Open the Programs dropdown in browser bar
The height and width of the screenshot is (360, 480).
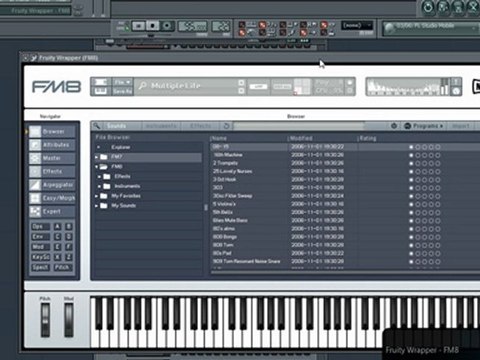point(424,126)
